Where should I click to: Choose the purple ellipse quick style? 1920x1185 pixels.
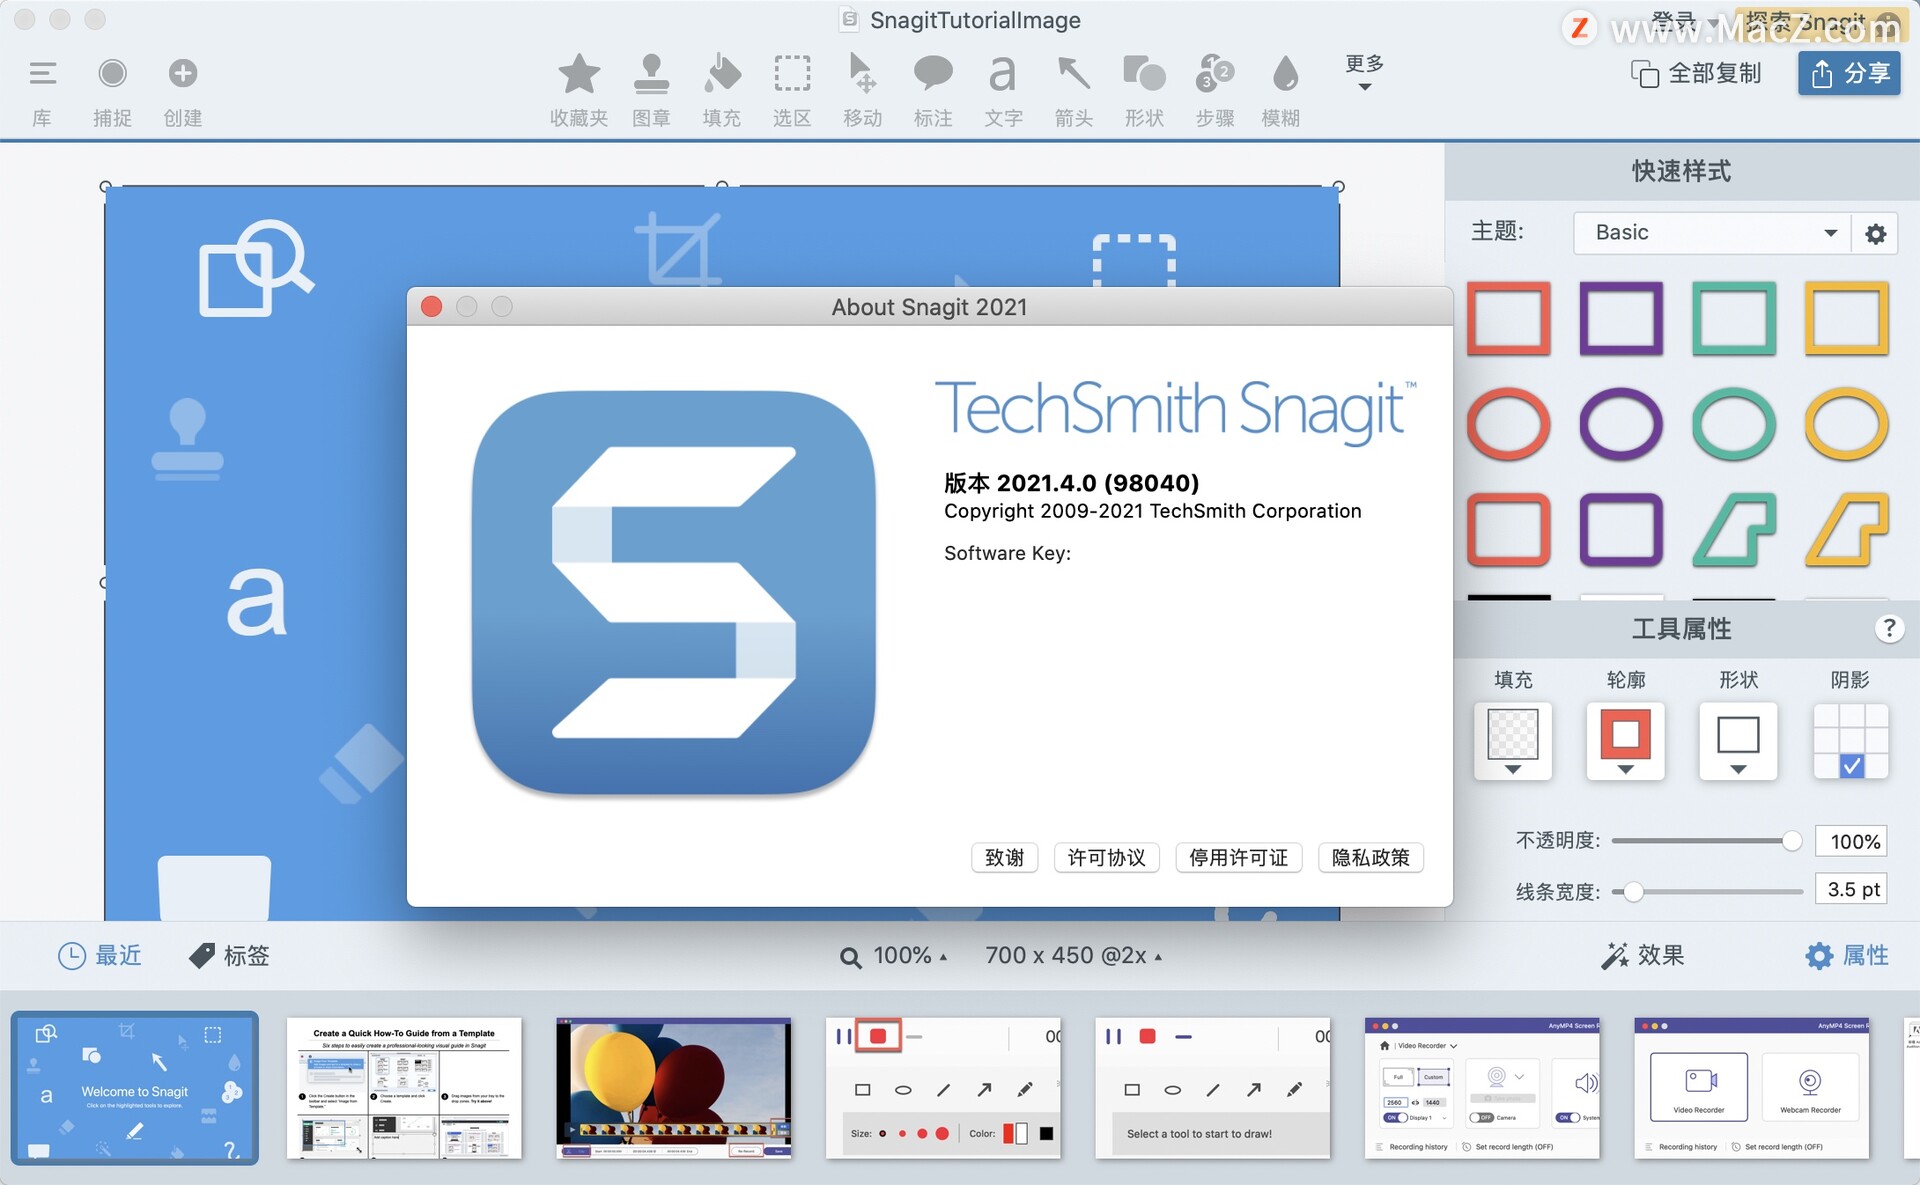tap(1621, 424)
